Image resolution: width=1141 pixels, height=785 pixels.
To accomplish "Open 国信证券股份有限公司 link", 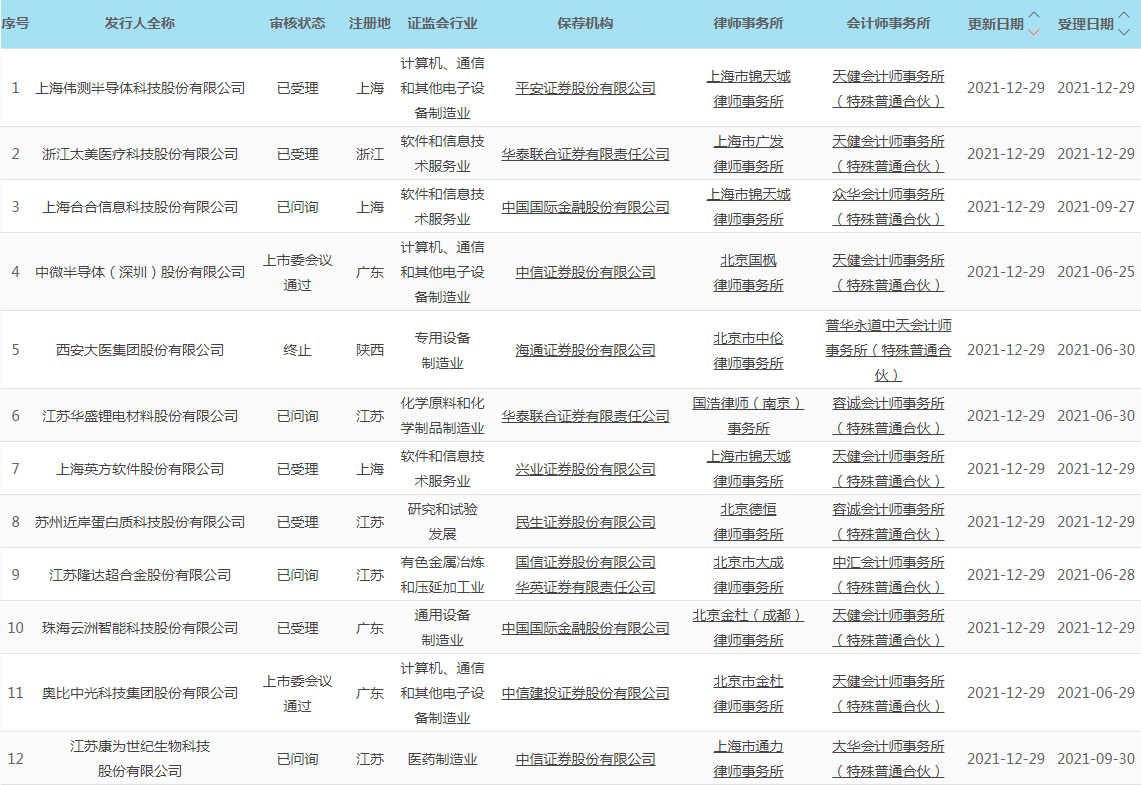I will point(585,562).
